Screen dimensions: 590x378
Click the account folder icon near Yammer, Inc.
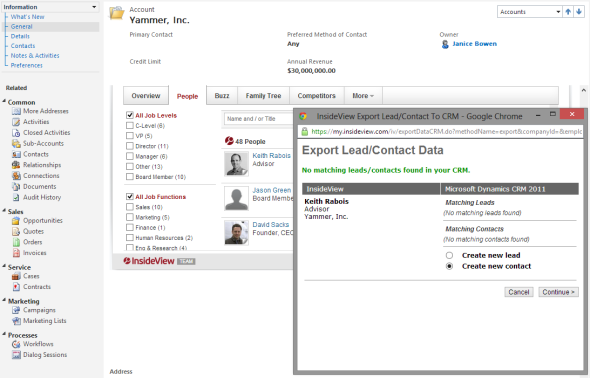tap(117, 13)
